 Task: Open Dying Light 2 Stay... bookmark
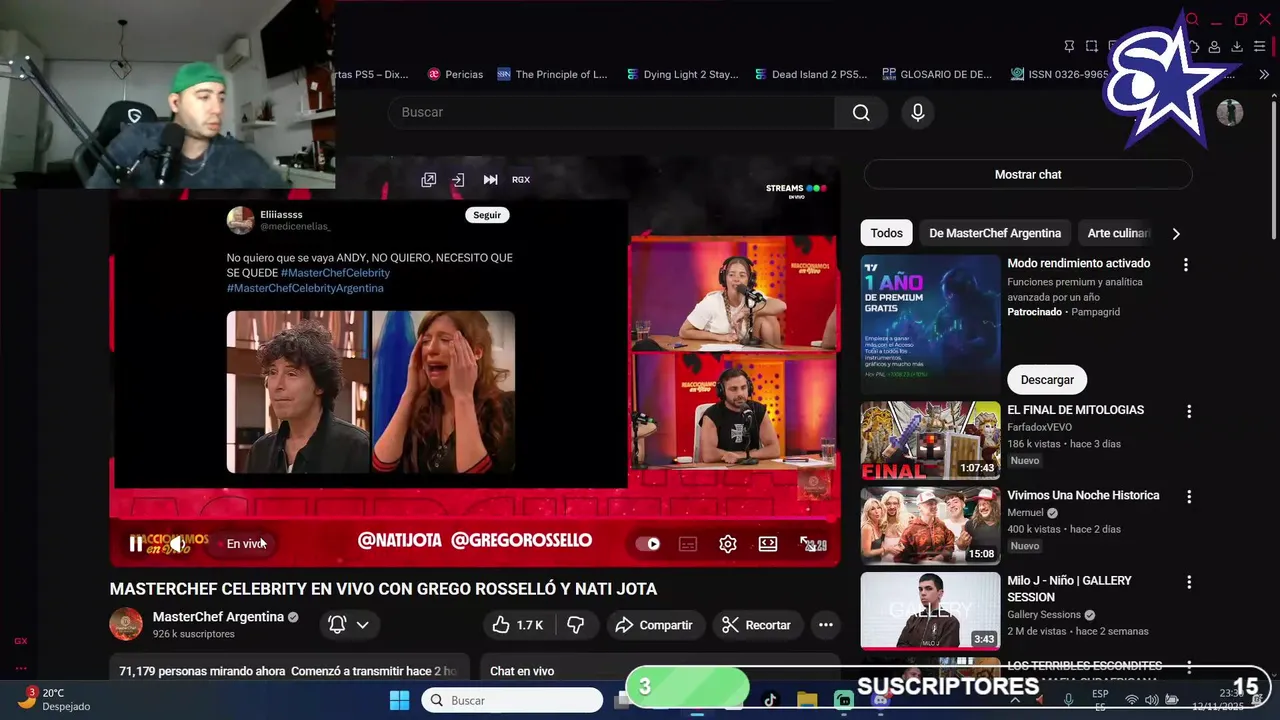pos(682,74)
